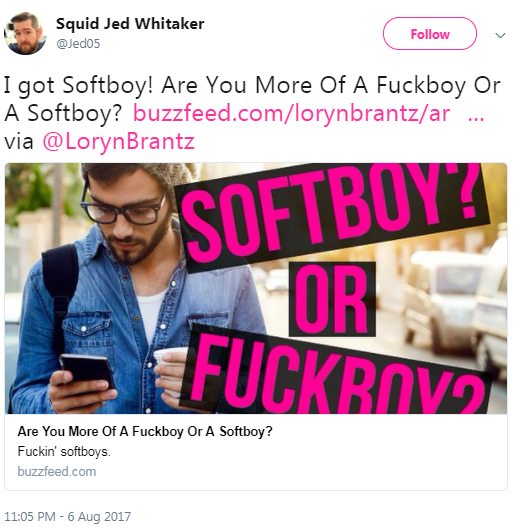515x527 pixels.
Task: Click the word "via" in the tweet text
Action: [19, 142]
